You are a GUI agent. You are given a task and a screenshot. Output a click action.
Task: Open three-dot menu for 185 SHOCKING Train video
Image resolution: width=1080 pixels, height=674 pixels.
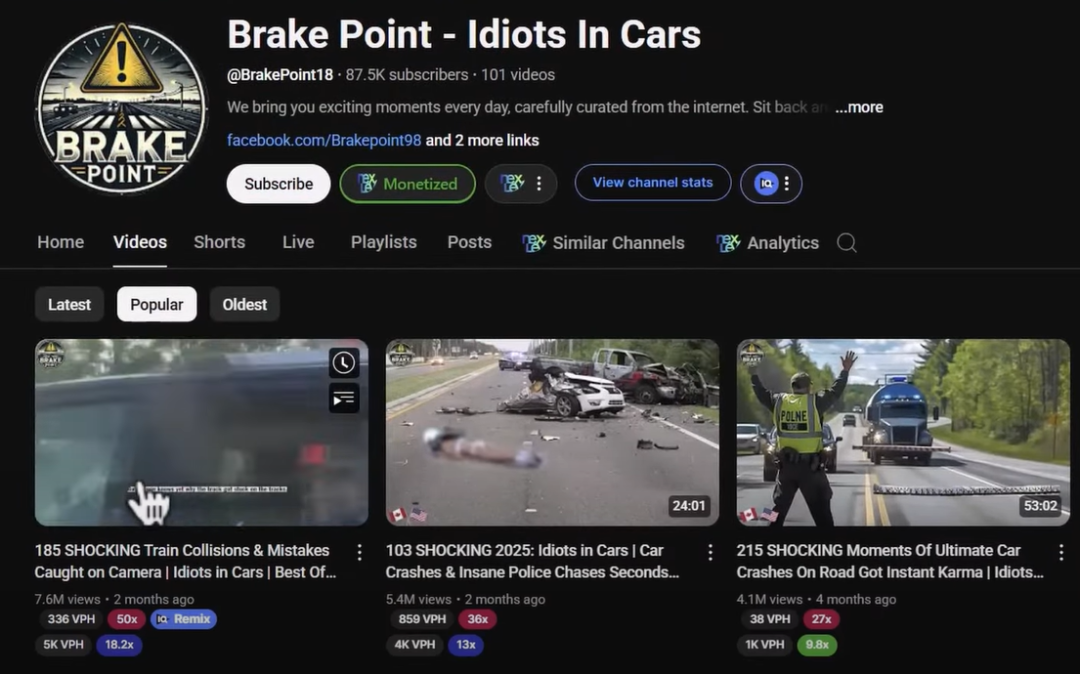pos(359,552)
